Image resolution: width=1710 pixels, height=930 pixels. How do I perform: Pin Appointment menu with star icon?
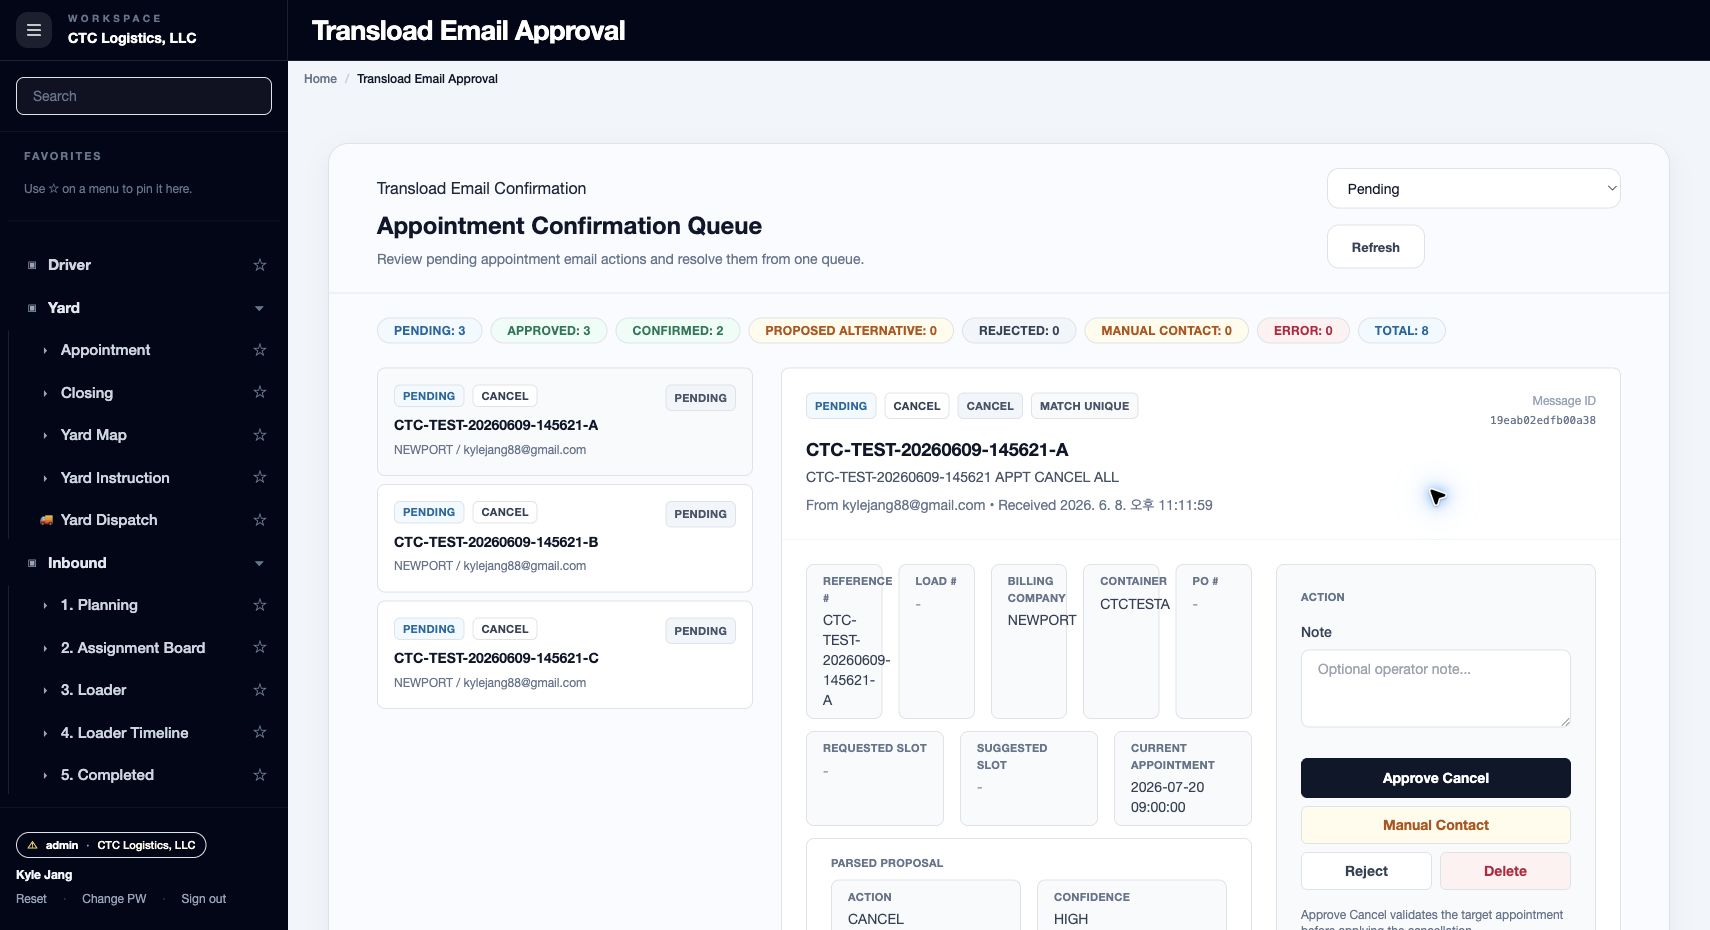tap(260, 350)
